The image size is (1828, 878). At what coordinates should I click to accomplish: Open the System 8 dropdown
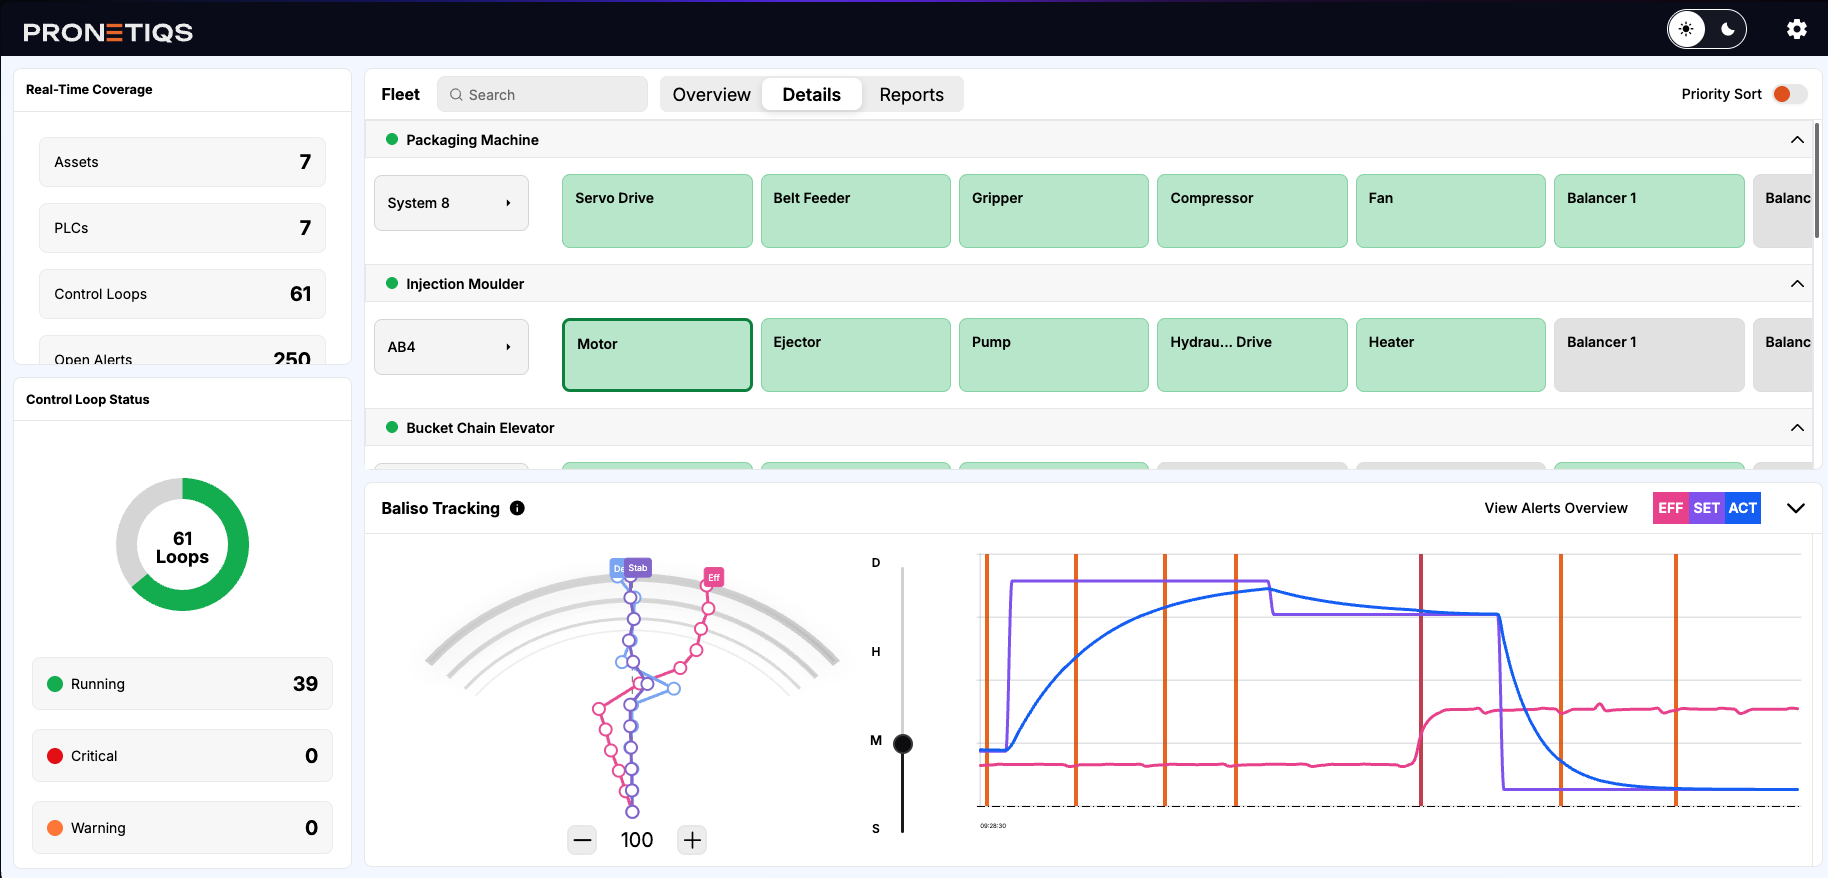(451, 203)
